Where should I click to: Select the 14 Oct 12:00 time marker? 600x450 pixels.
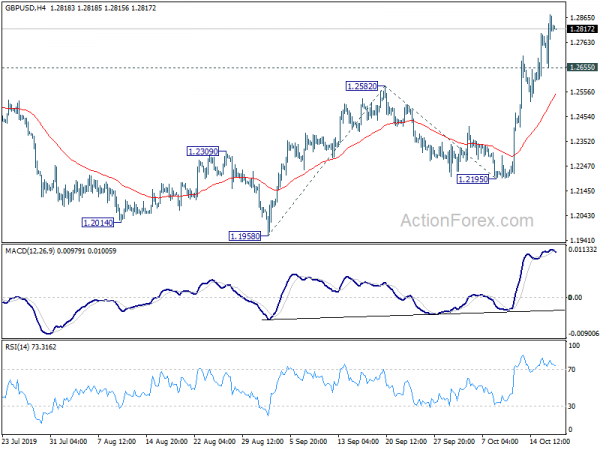[x=550, y=441]
